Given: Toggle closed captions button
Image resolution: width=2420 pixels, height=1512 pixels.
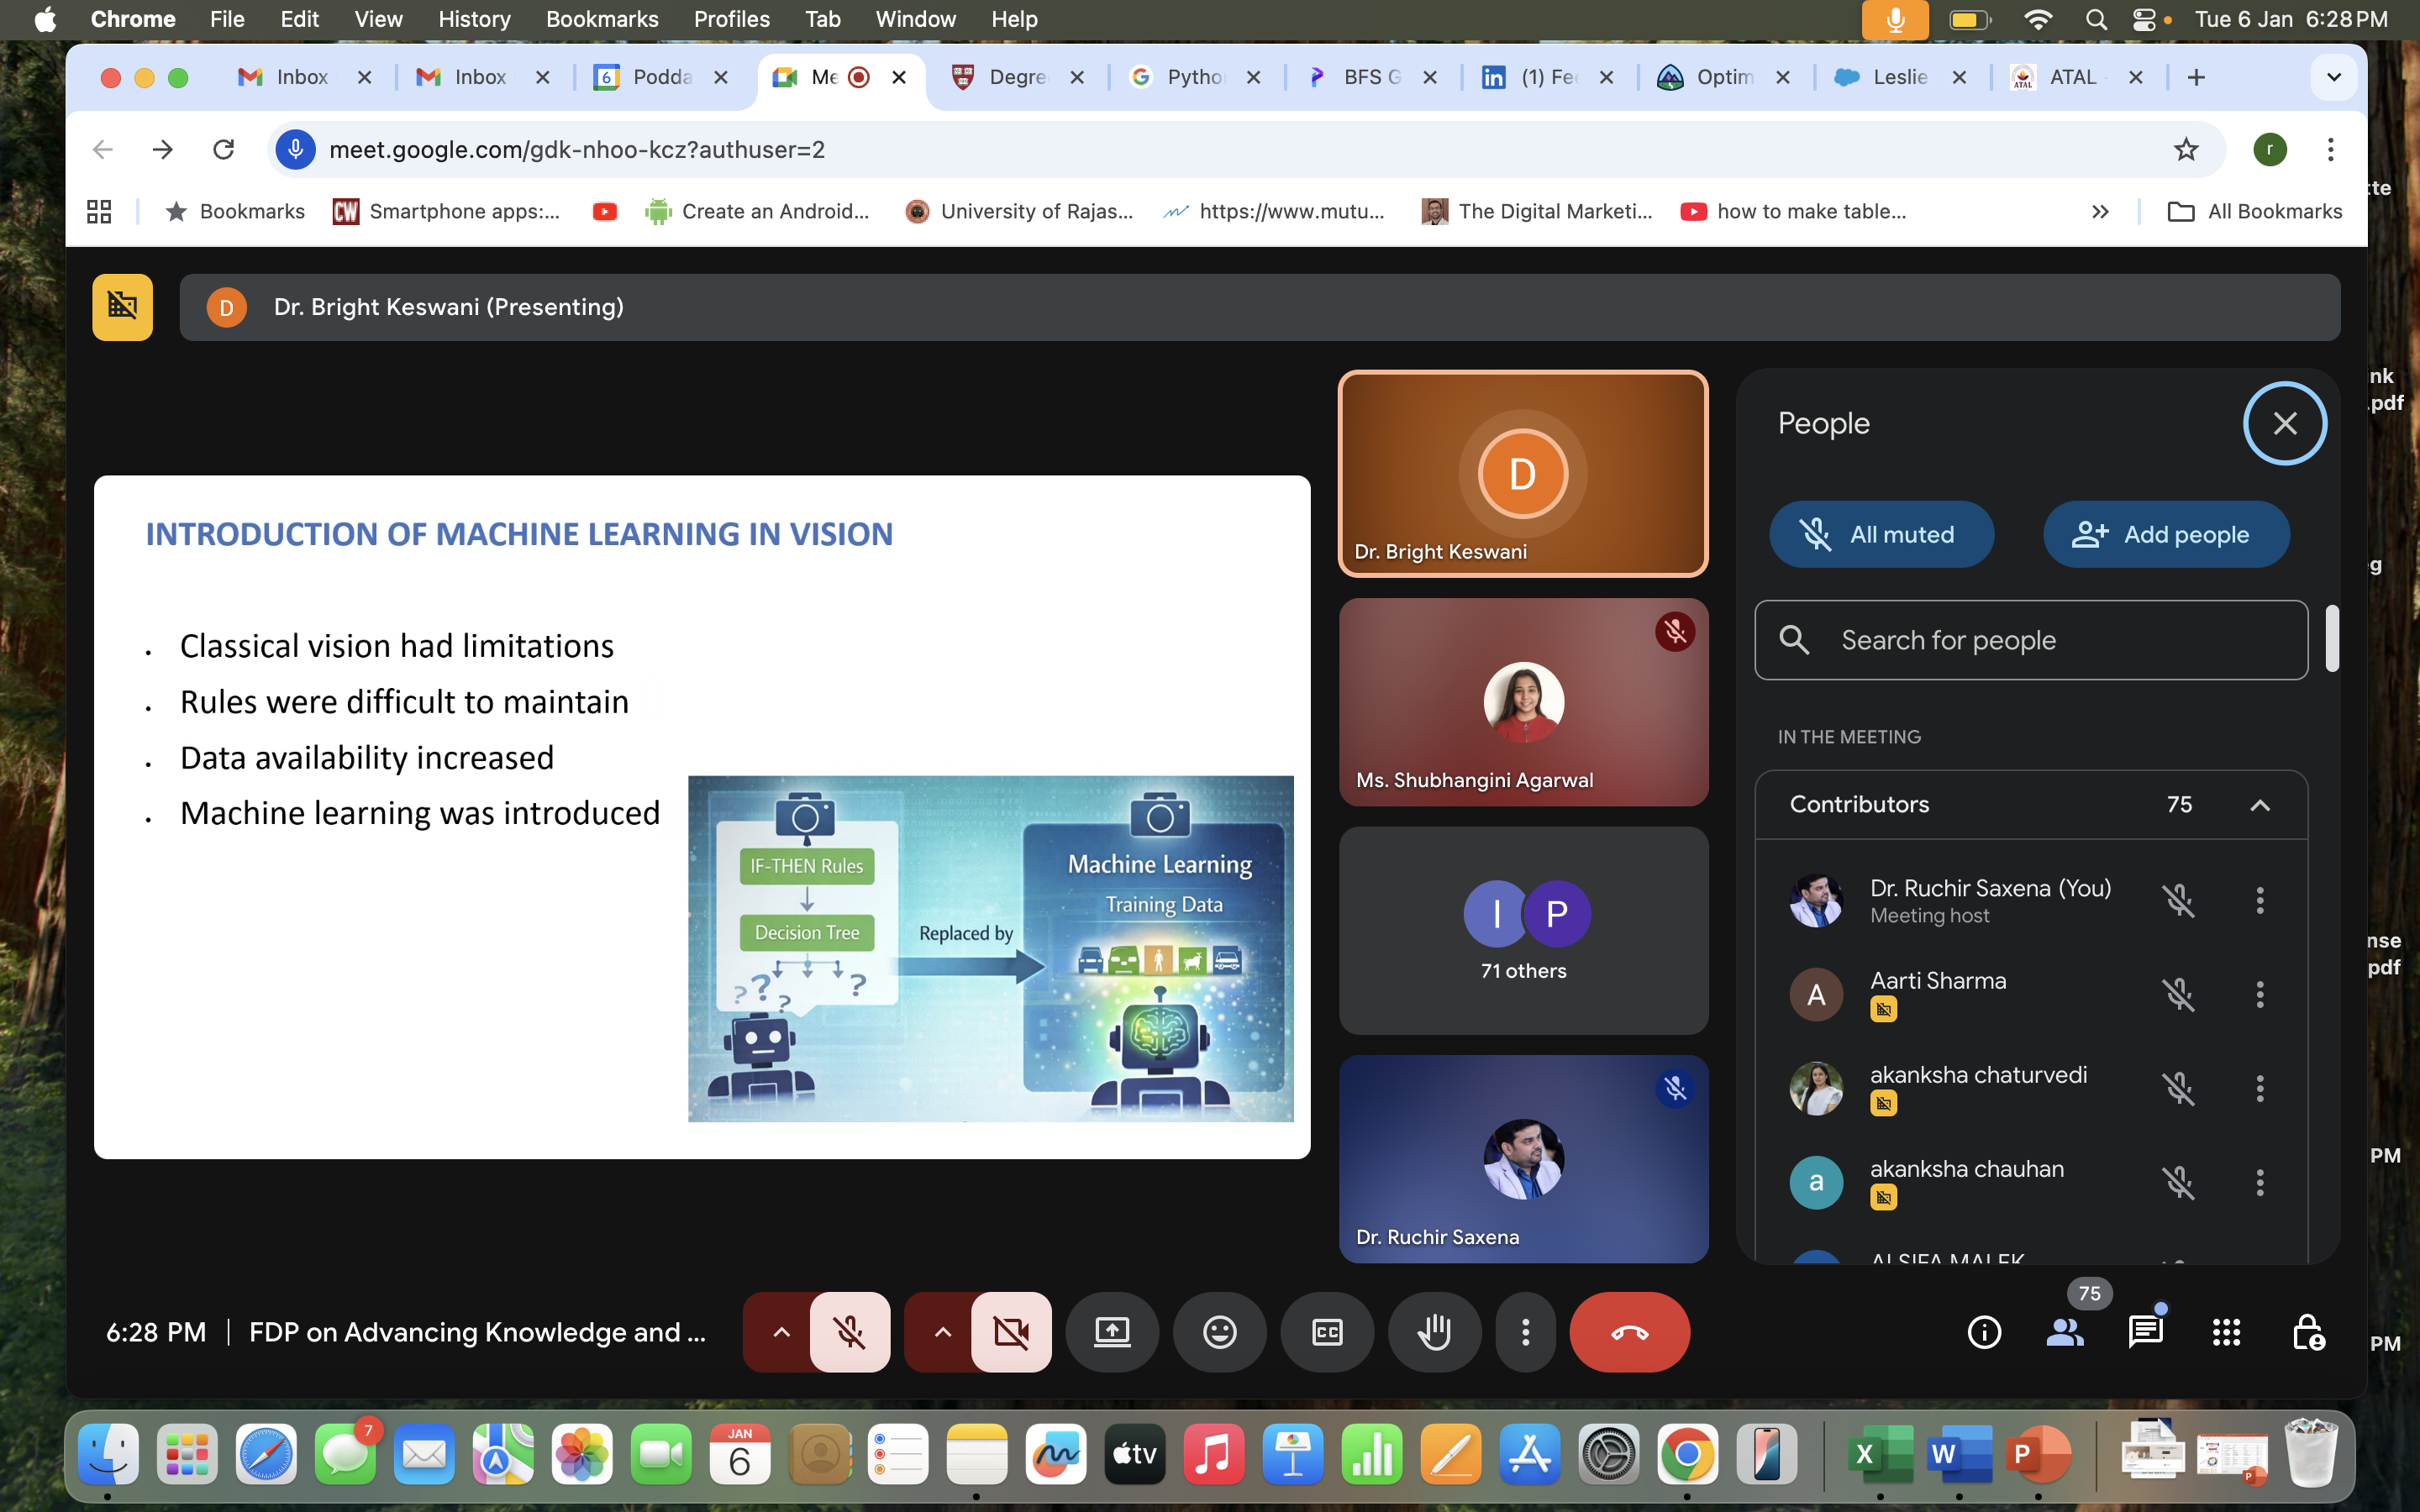Looking at the screenshot, I should [1326, 1332].
